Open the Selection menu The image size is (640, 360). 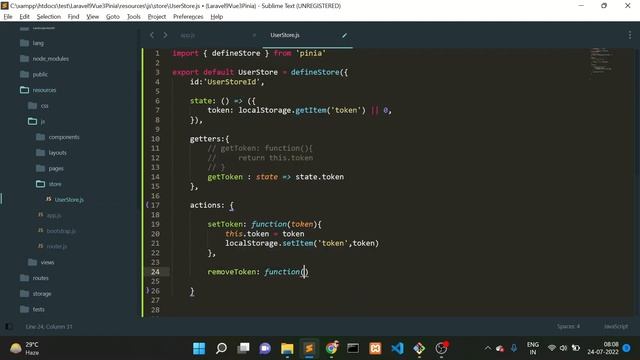pyautogui.click(x=49, y=17)
